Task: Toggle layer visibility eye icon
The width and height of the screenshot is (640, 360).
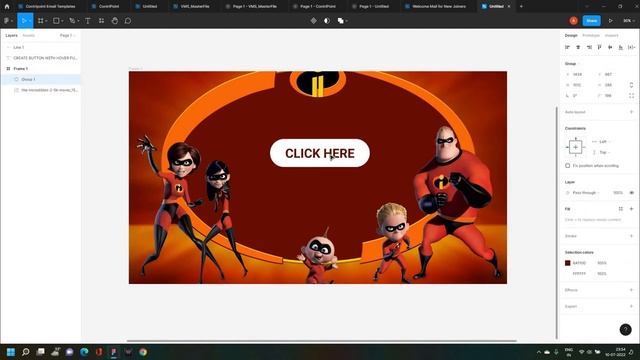Action: (x=631, y=193)
